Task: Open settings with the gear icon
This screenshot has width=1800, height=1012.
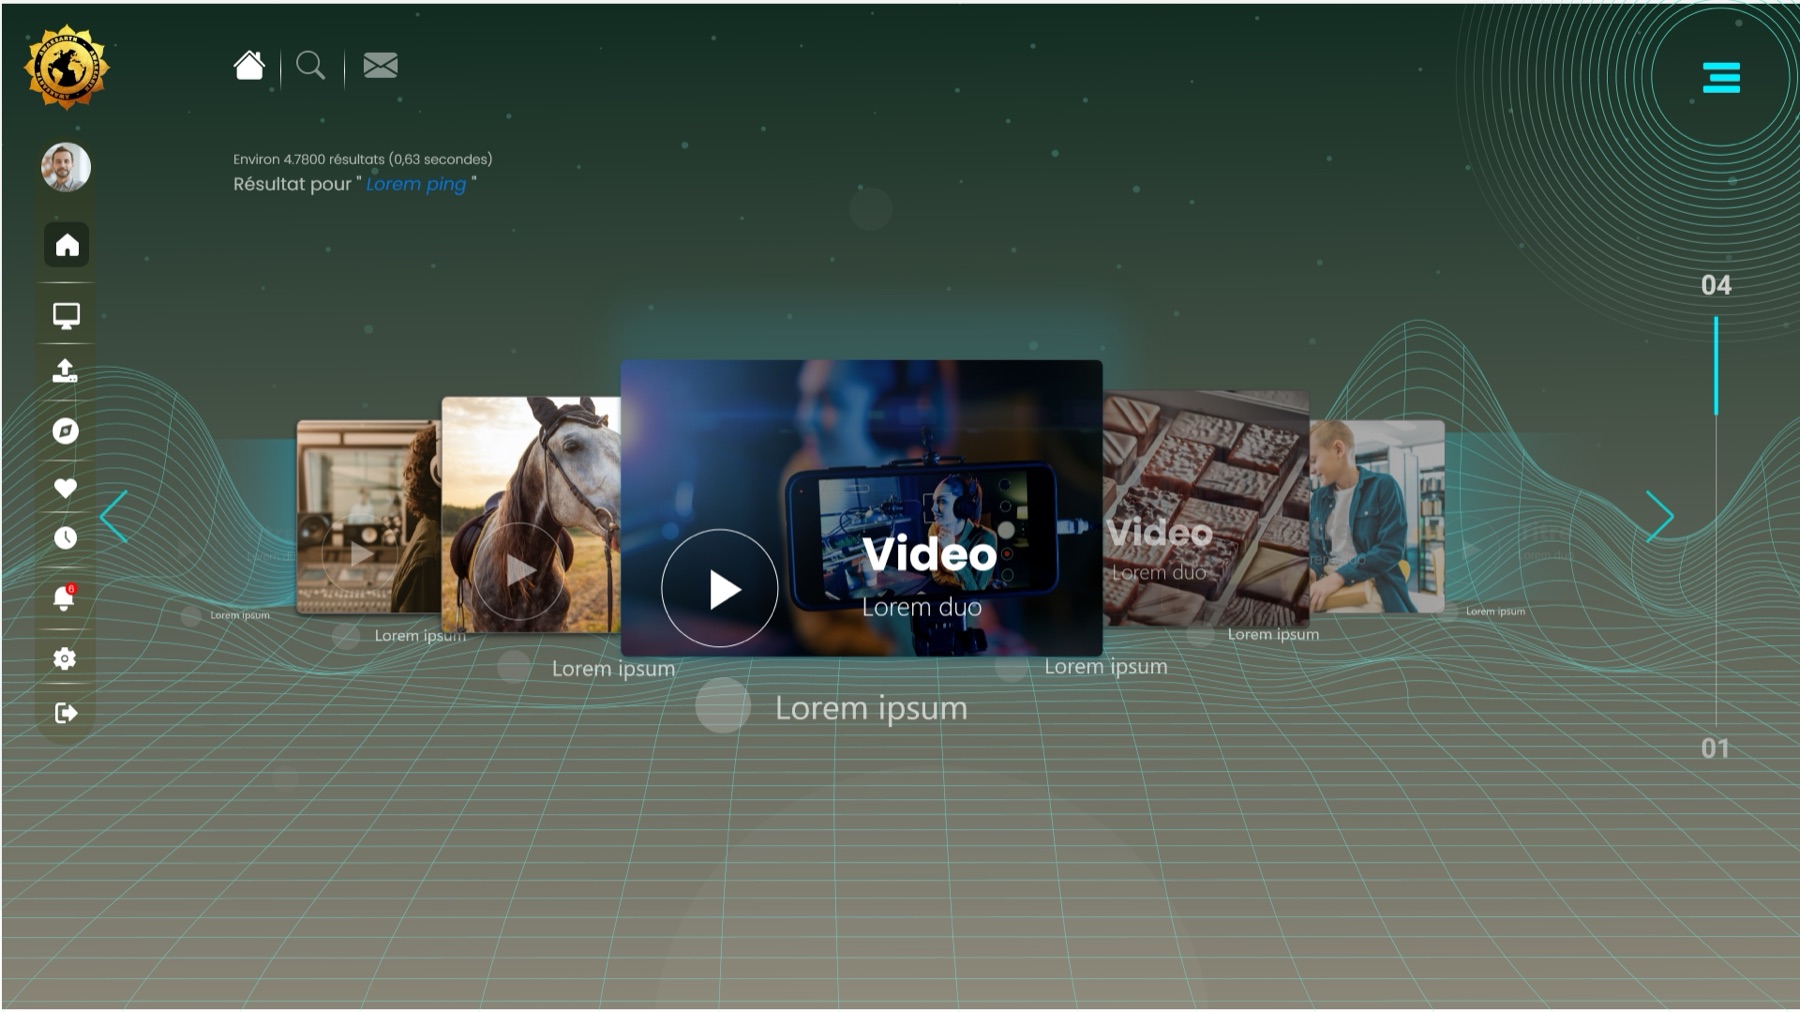Action: [x=65, y=657]
